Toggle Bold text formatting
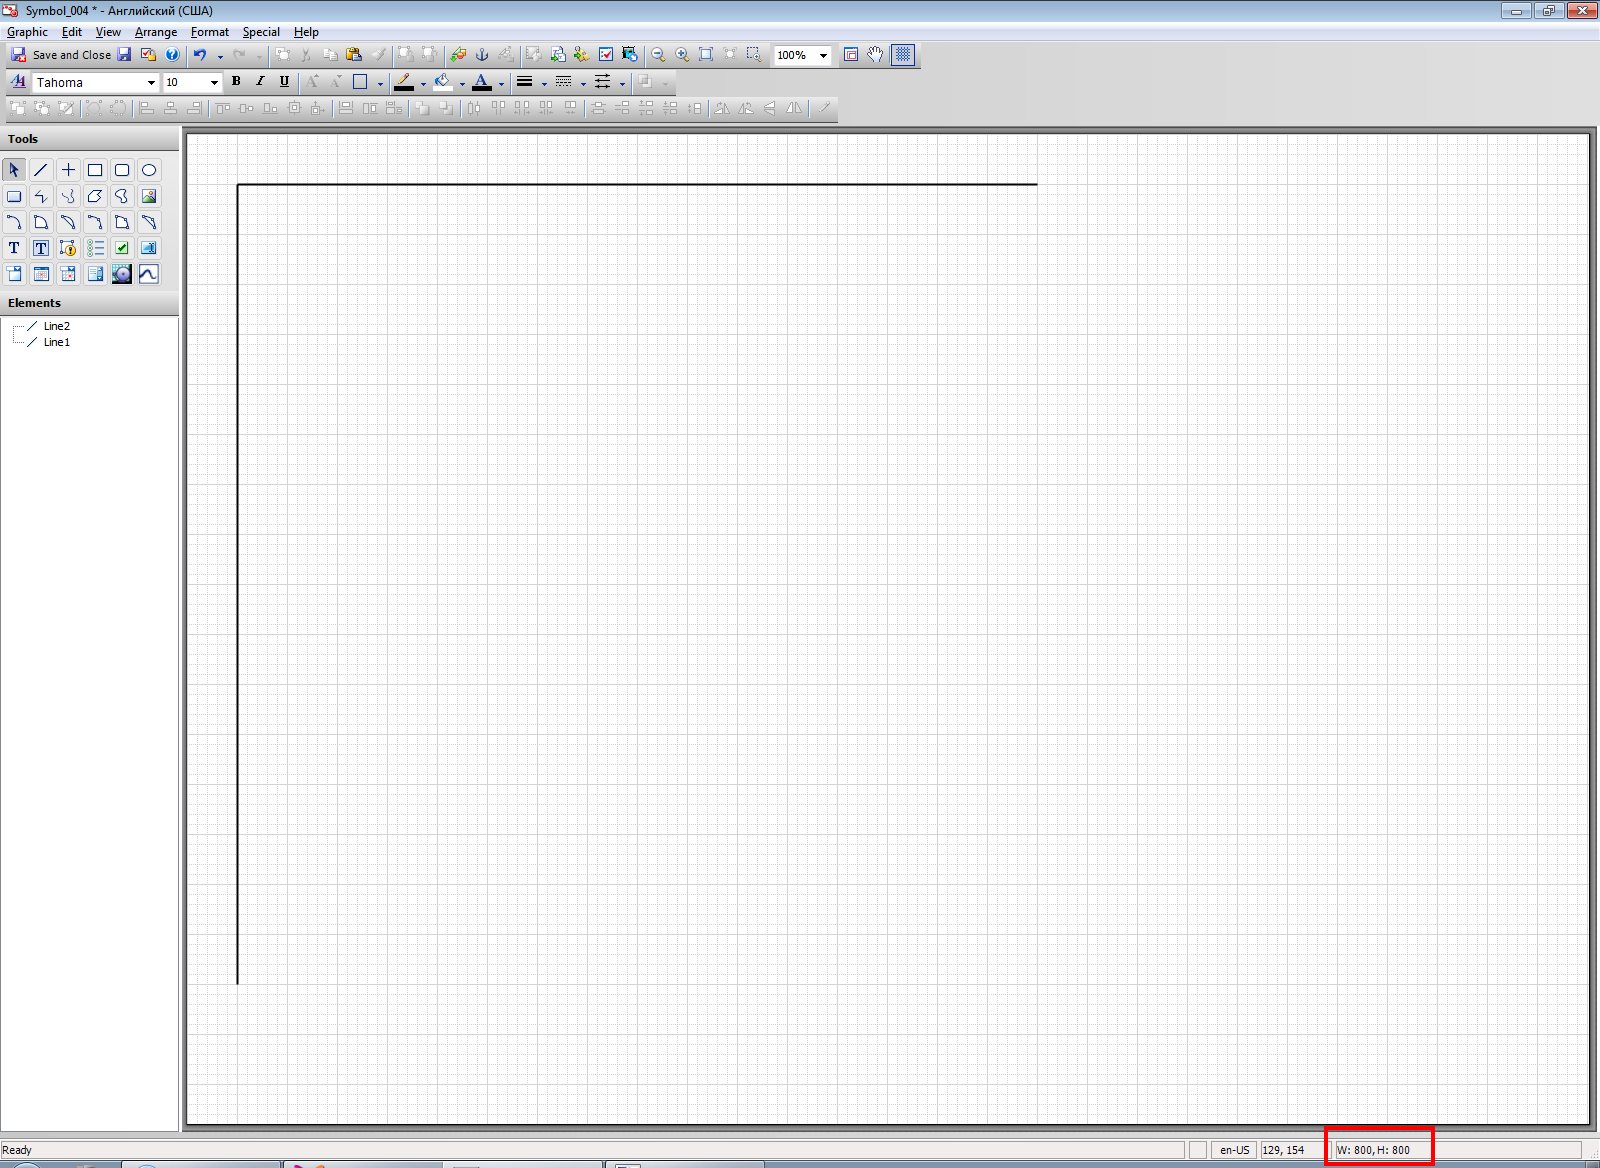 click(236, 82)
